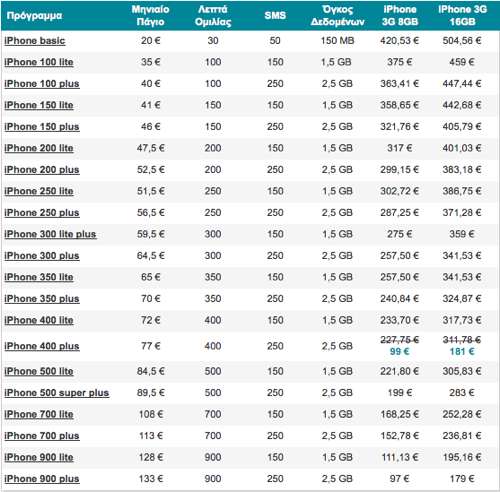Open the iPhone 300 plus plan link
The height and width of the screenshot is (492, 500).
tap(42, 256)
